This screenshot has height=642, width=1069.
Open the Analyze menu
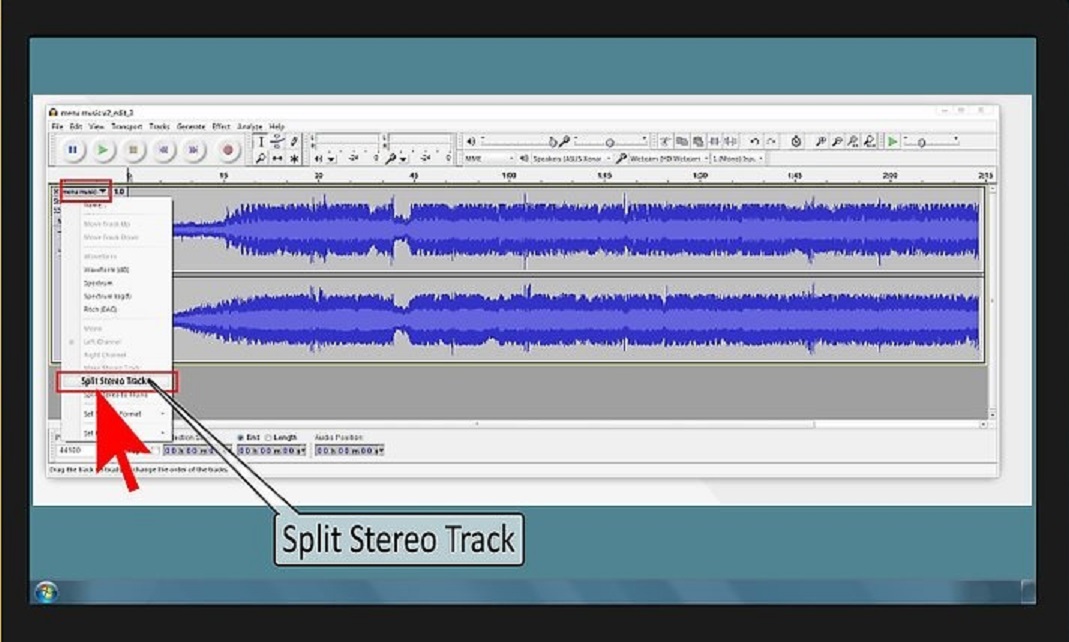tap(250, 127)
